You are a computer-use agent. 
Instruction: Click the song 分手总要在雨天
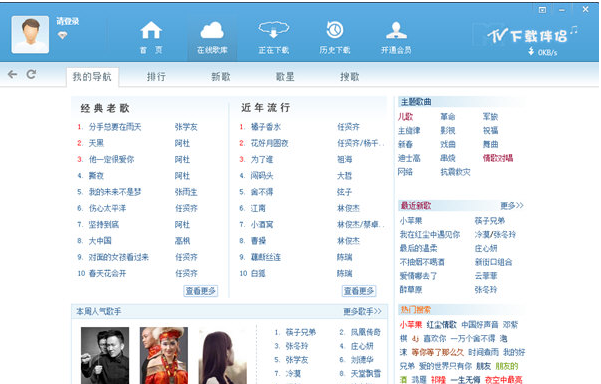click(115, 127)
